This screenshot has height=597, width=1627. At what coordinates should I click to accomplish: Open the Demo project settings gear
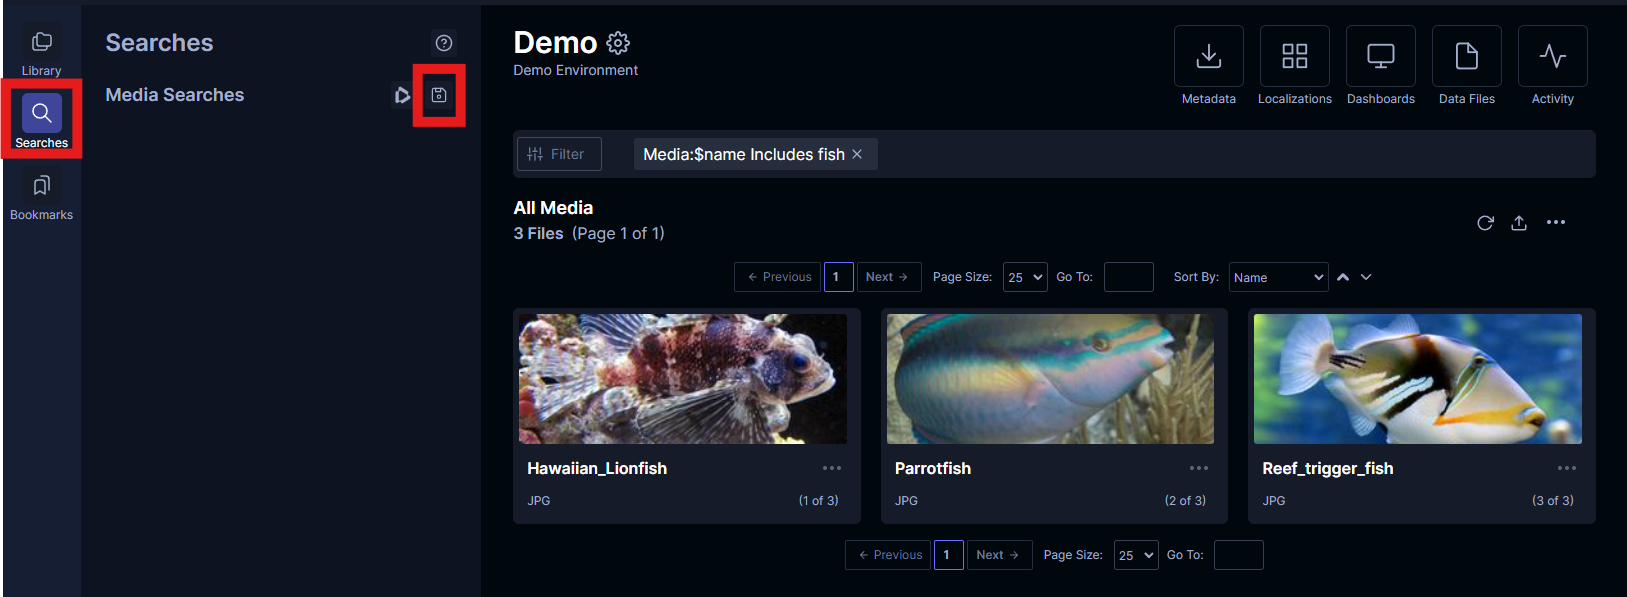coord(618,43)
